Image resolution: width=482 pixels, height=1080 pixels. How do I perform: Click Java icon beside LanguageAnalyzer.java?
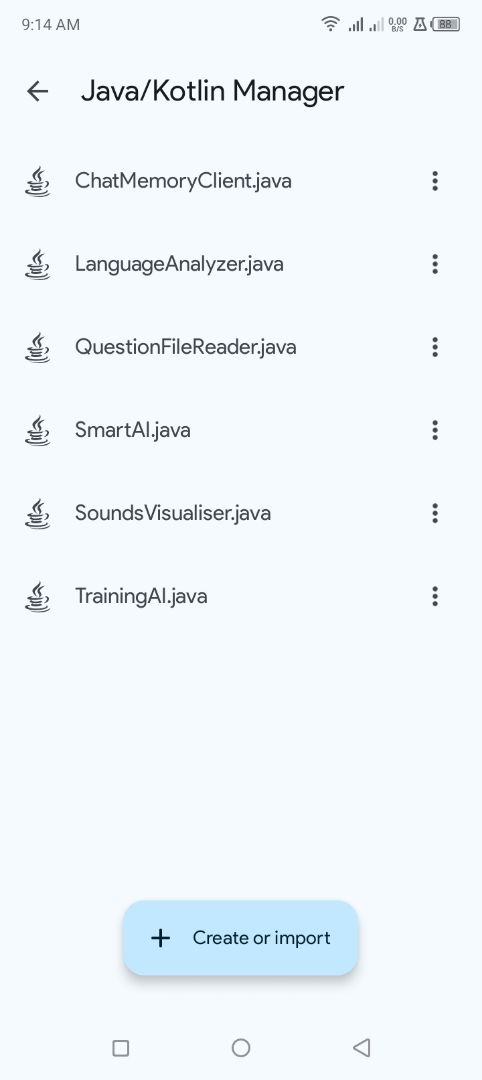37,264
